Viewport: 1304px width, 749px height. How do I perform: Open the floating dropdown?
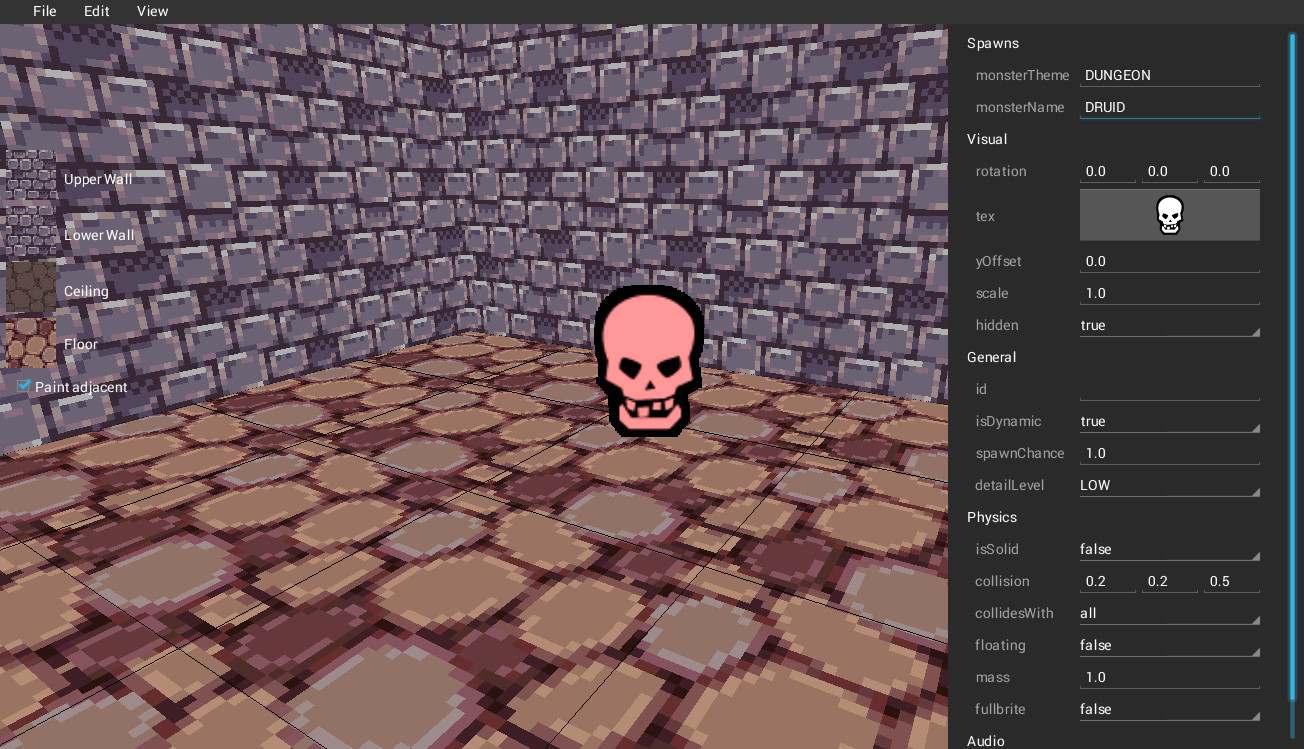pyautogui.click(x=1170, y=645)
